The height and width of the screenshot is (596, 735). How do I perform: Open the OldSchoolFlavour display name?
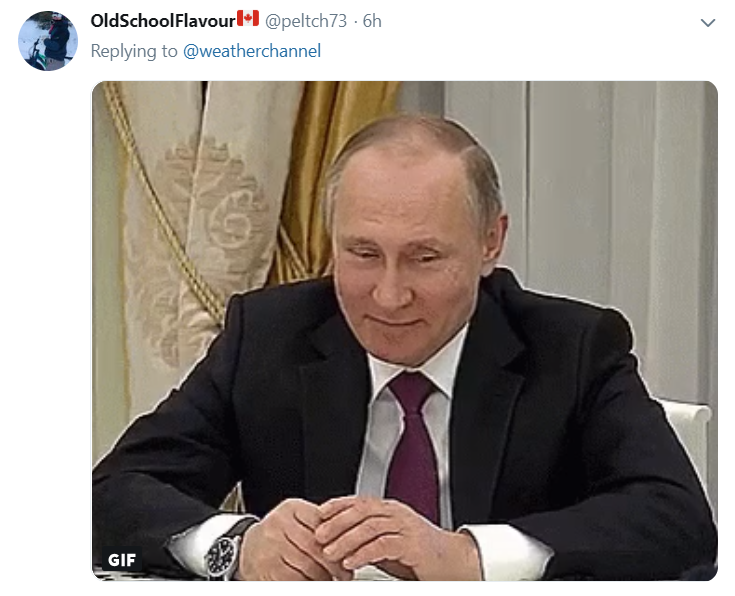point(163,21)
